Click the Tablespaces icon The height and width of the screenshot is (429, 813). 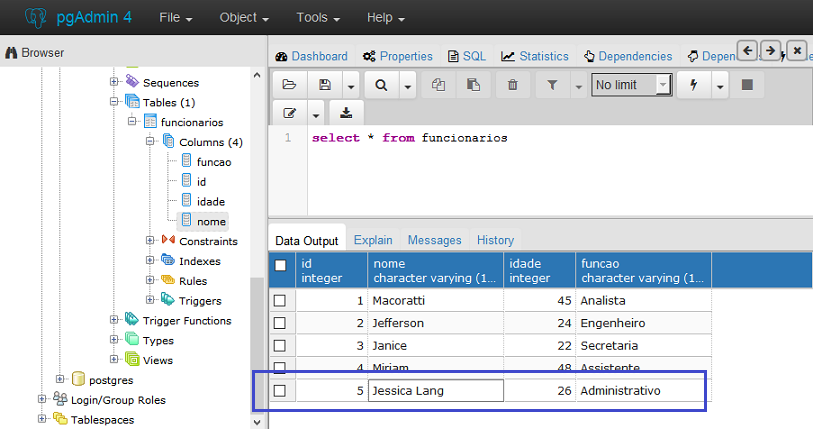pyautogui.click(x=60, y=419)
